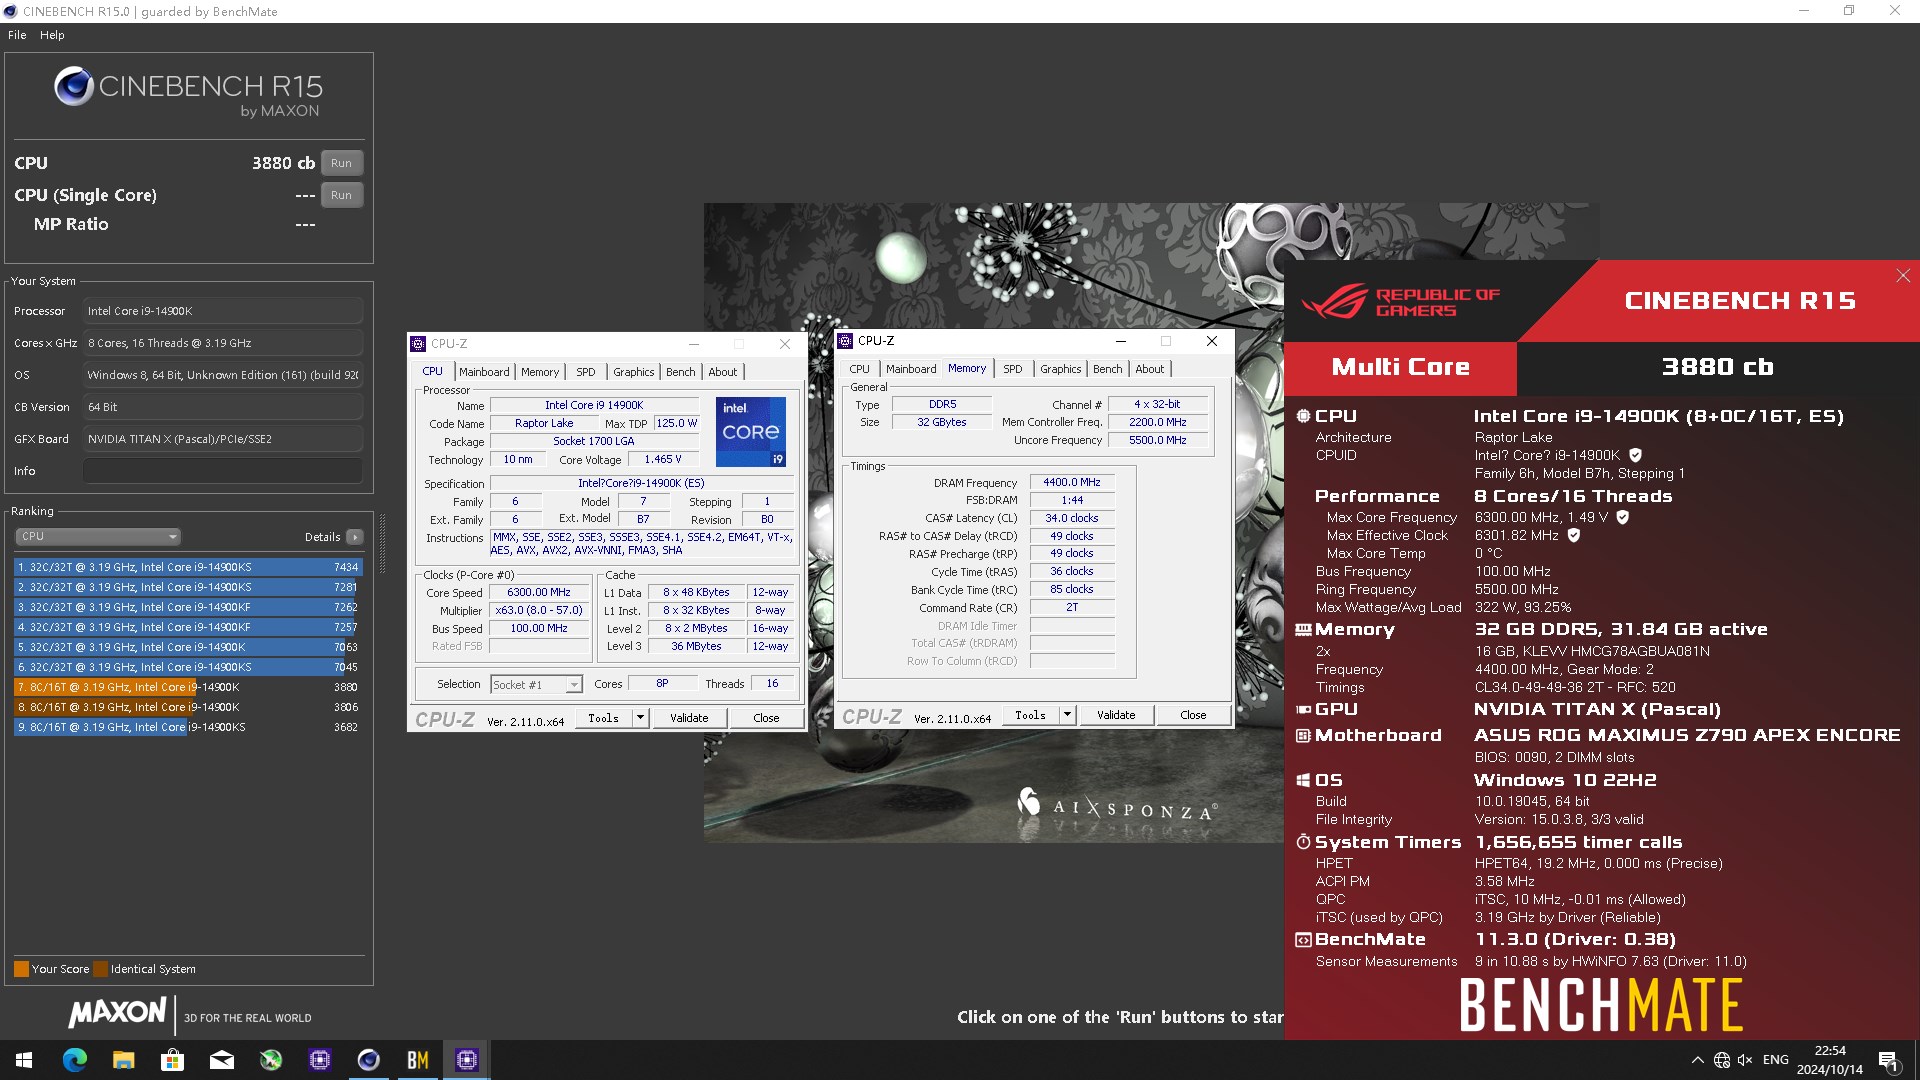The image size is (1920, 1080).
Task: Run the Cinebench CPU multi-core test
Action: (x=341, y=163)
